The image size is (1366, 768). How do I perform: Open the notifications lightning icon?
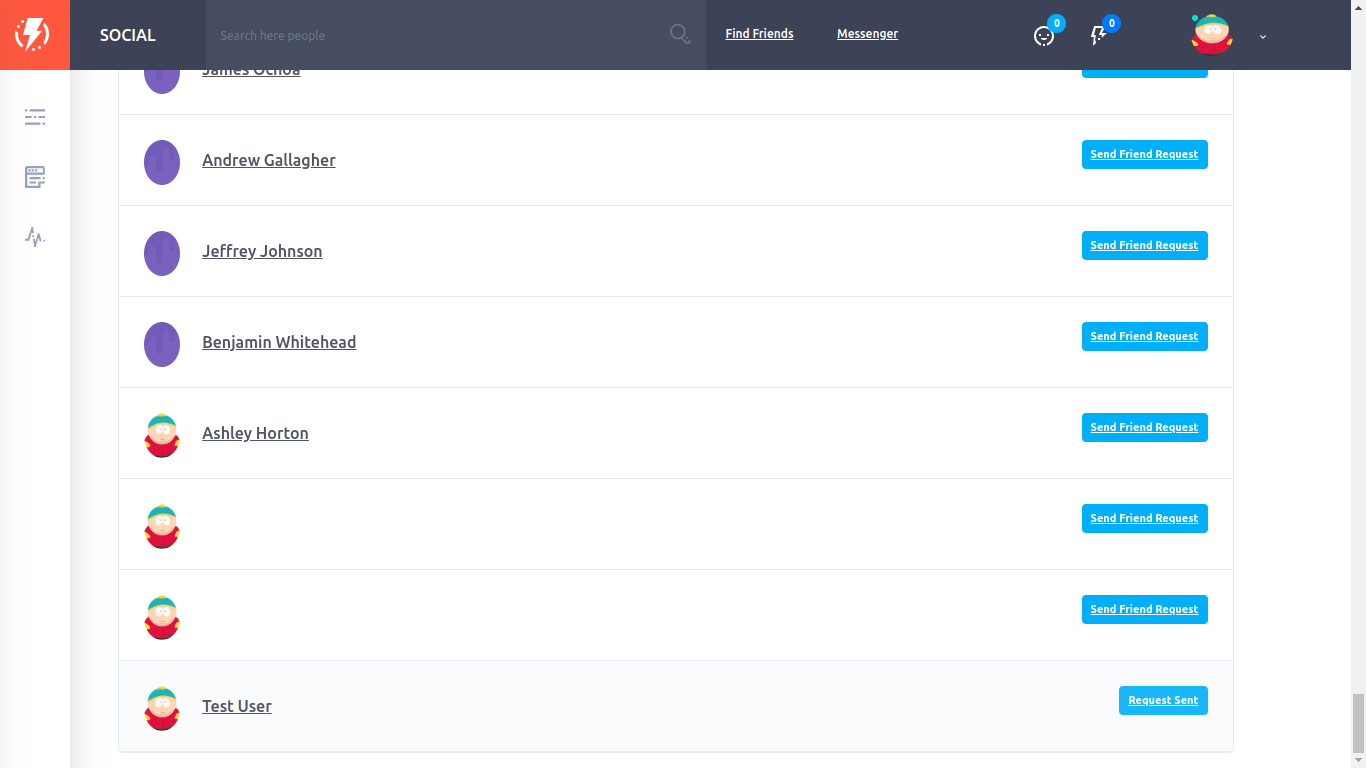point(1098,36)
